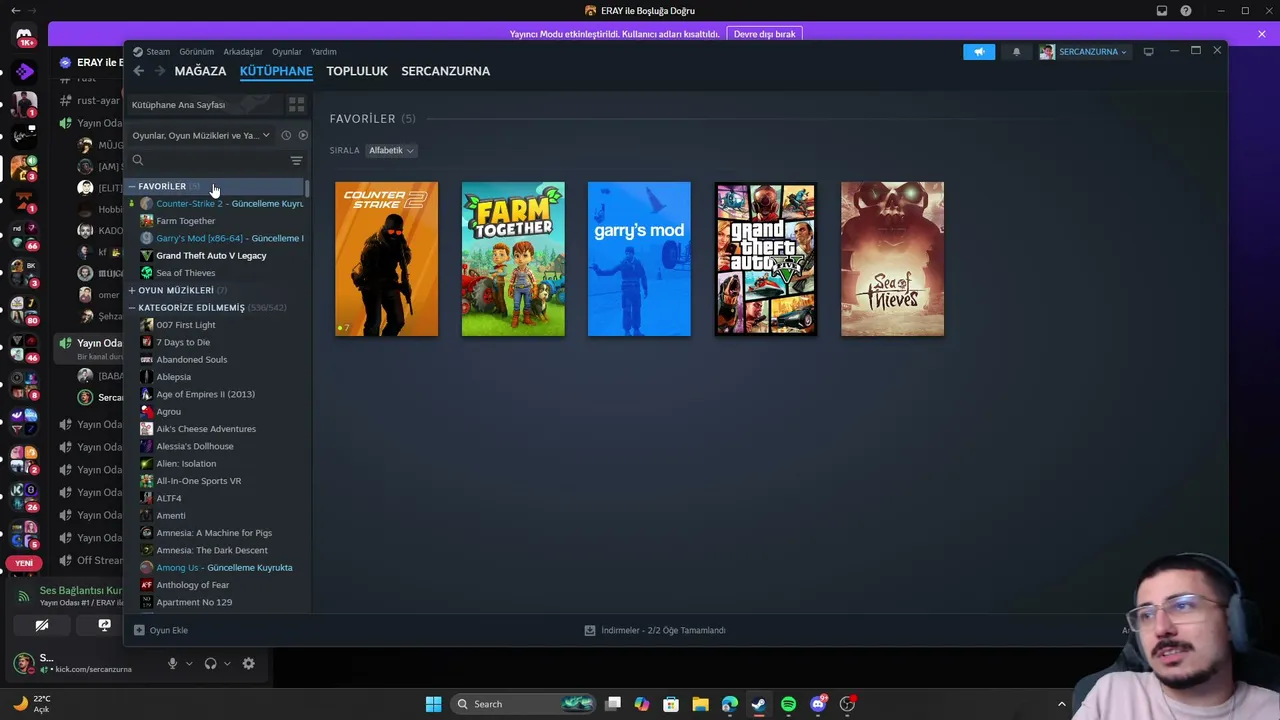Toggle Discord camera off button
This screenshot has height=720, width=1280.
42,625
